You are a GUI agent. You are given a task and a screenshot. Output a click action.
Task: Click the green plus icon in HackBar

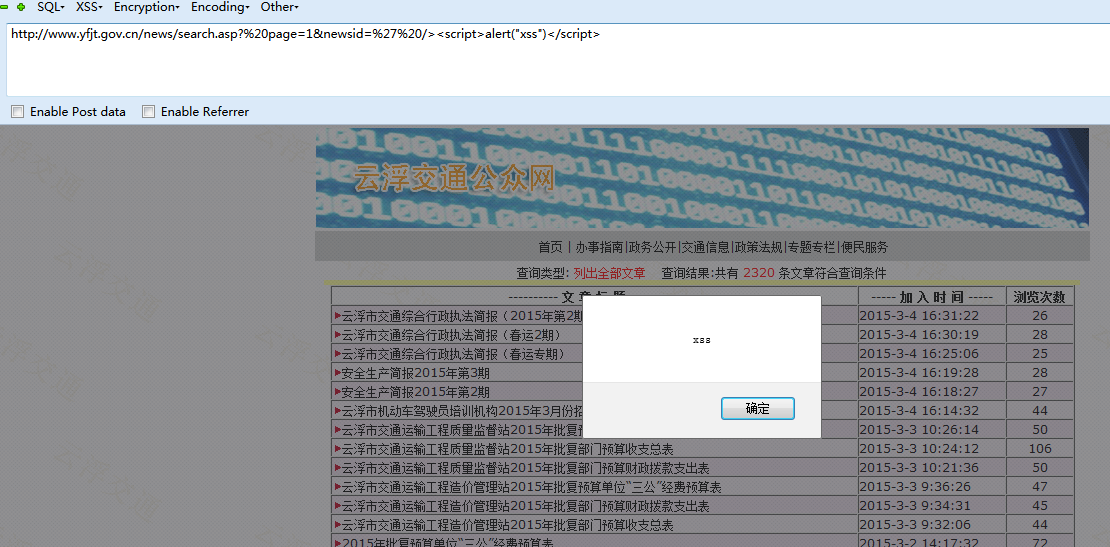[x=21, y=7]
